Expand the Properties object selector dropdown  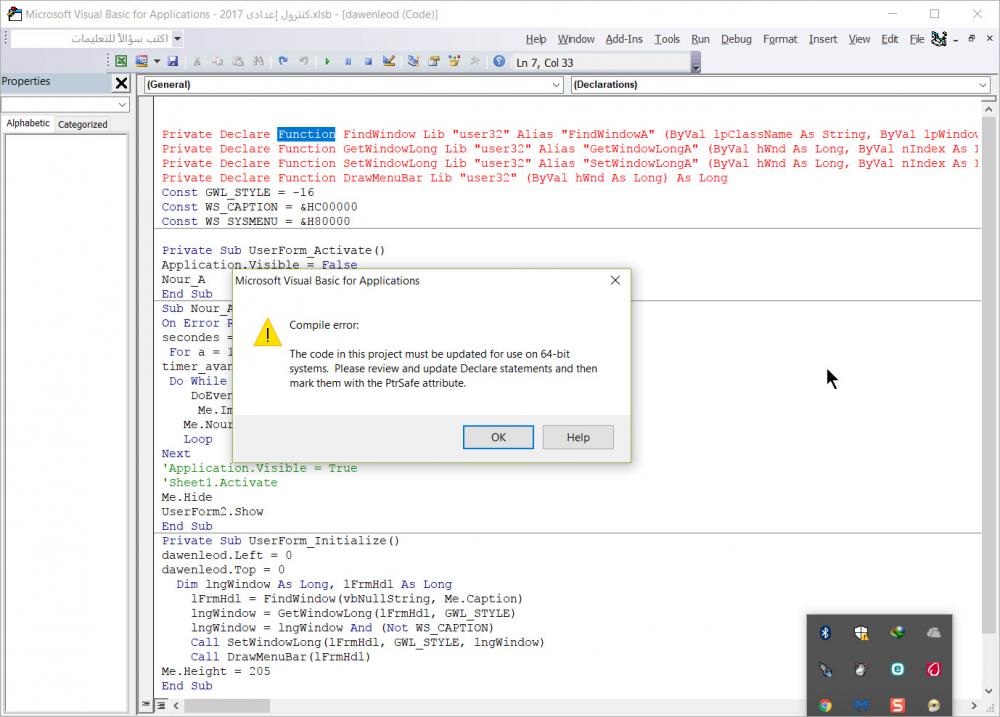(x=122, y=104)
